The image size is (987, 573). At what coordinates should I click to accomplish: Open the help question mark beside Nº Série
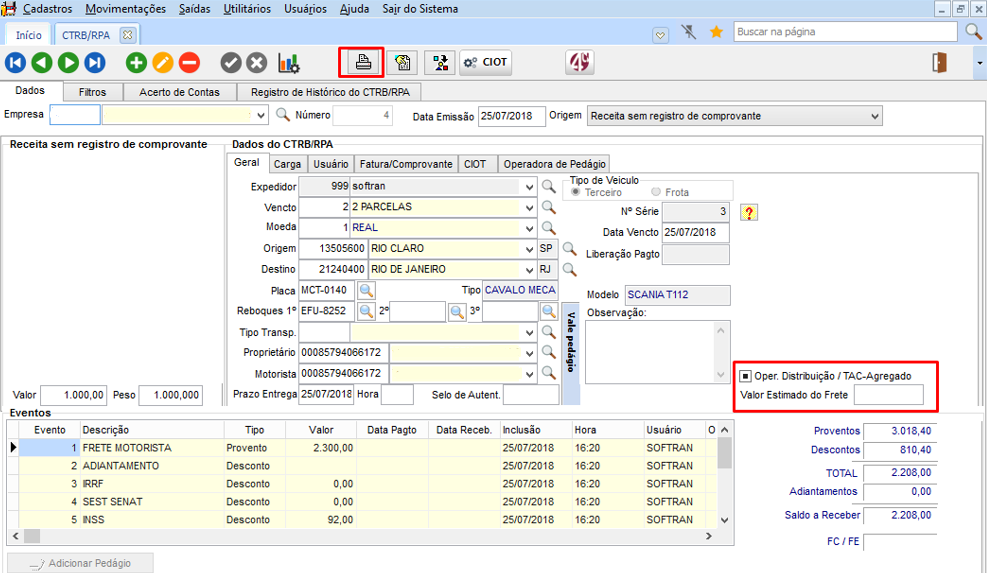(x=749, y=212)
